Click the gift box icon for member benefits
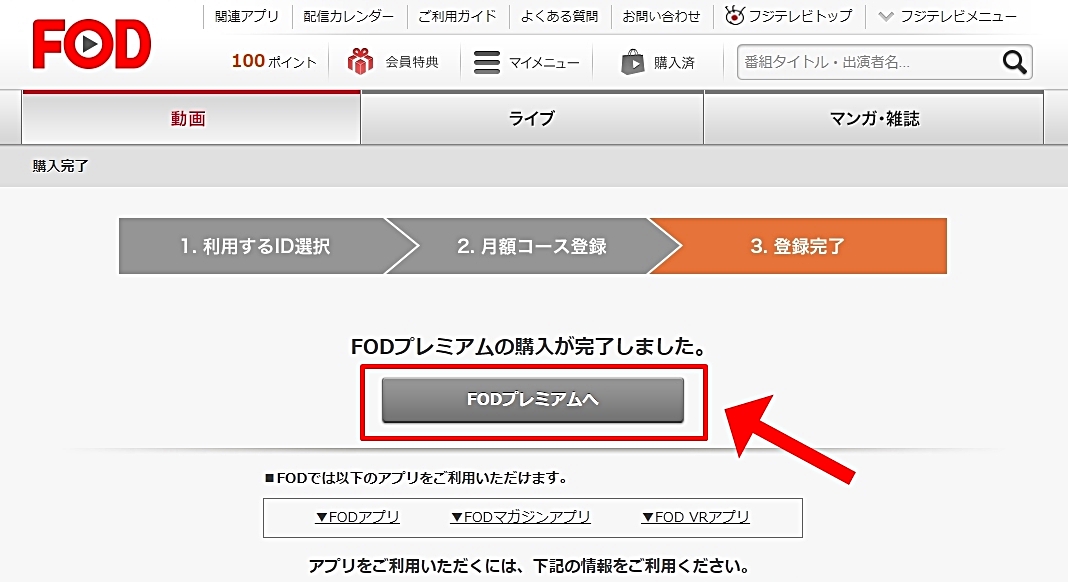1068x582 pixels. tap(360, 61)
